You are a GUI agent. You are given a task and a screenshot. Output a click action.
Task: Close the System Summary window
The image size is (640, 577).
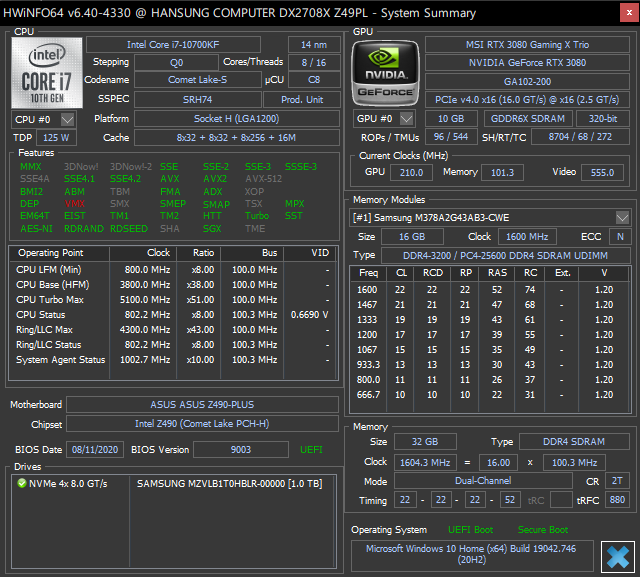(x=629, y=13)
